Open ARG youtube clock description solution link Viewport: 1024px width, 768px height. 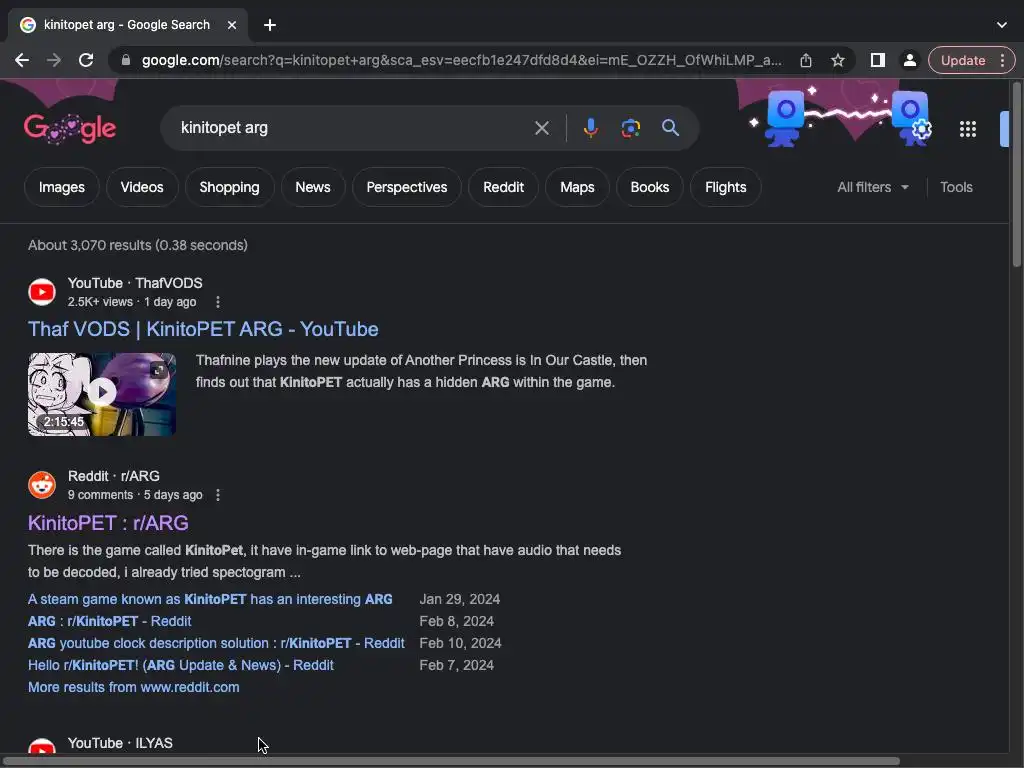pyautogui.click(x=216, y=643)
